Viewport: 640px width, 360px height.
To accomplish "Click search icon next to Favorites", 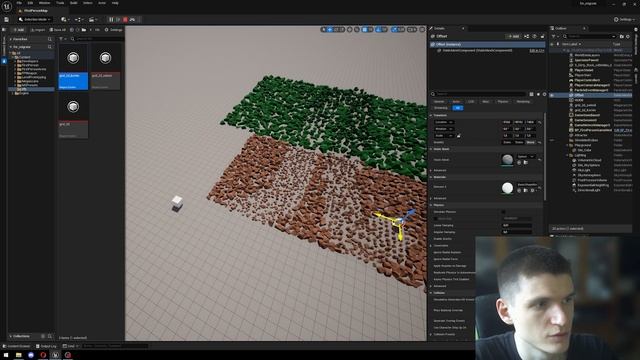I will click(50, 39).
